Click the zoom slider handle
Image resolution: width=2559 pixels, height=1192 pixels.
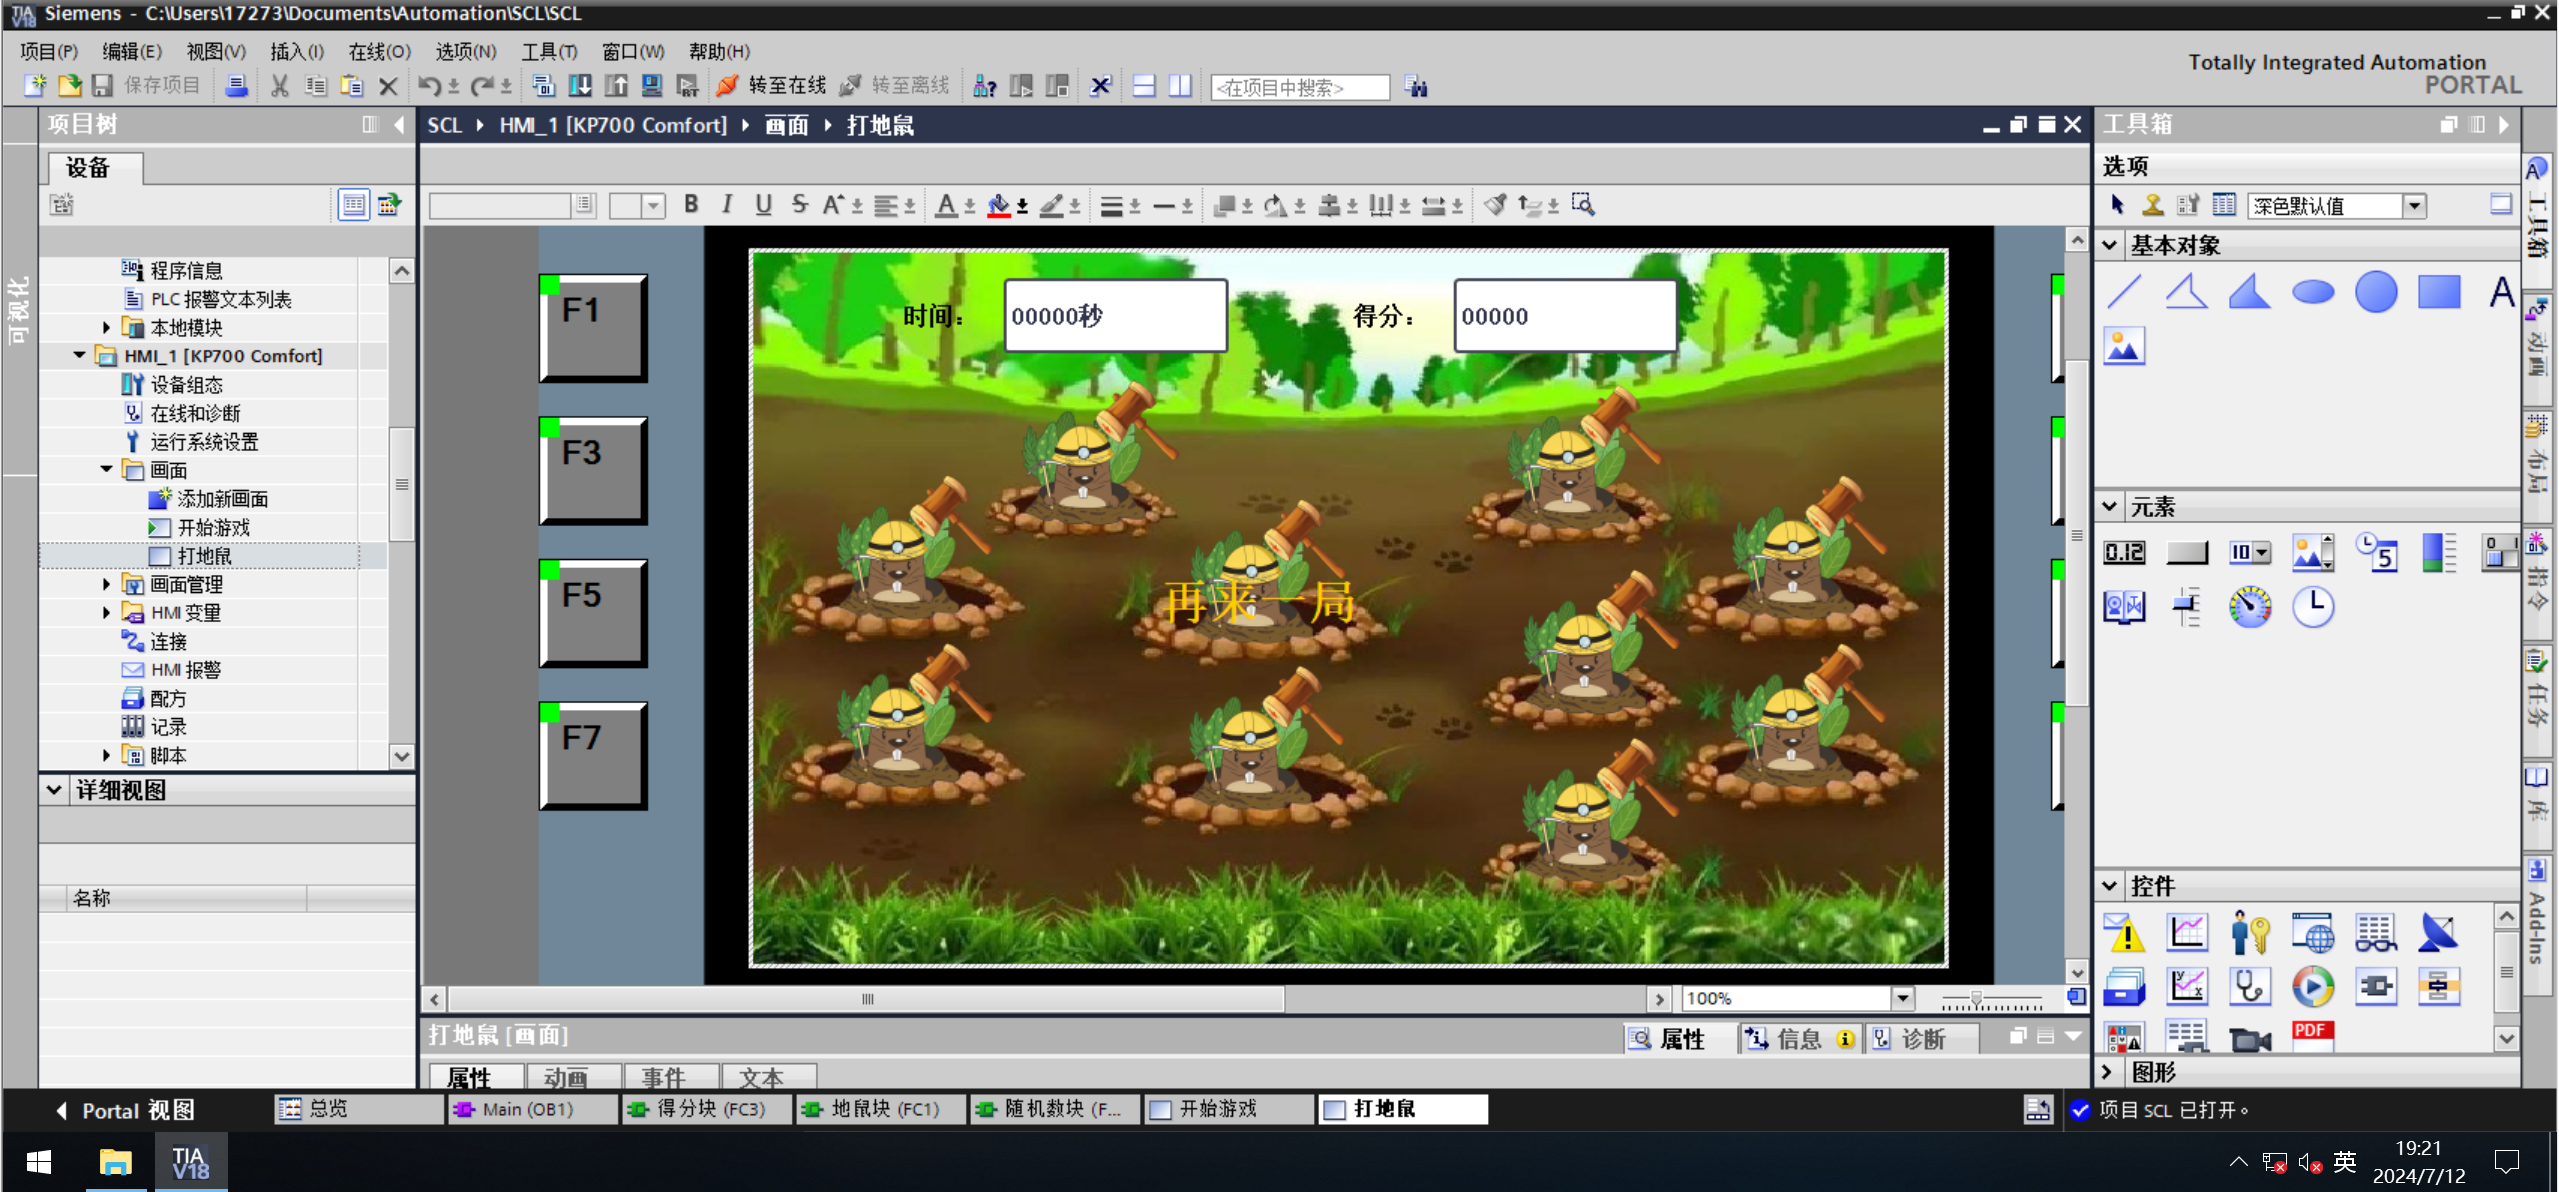[x=1976, y=998]
